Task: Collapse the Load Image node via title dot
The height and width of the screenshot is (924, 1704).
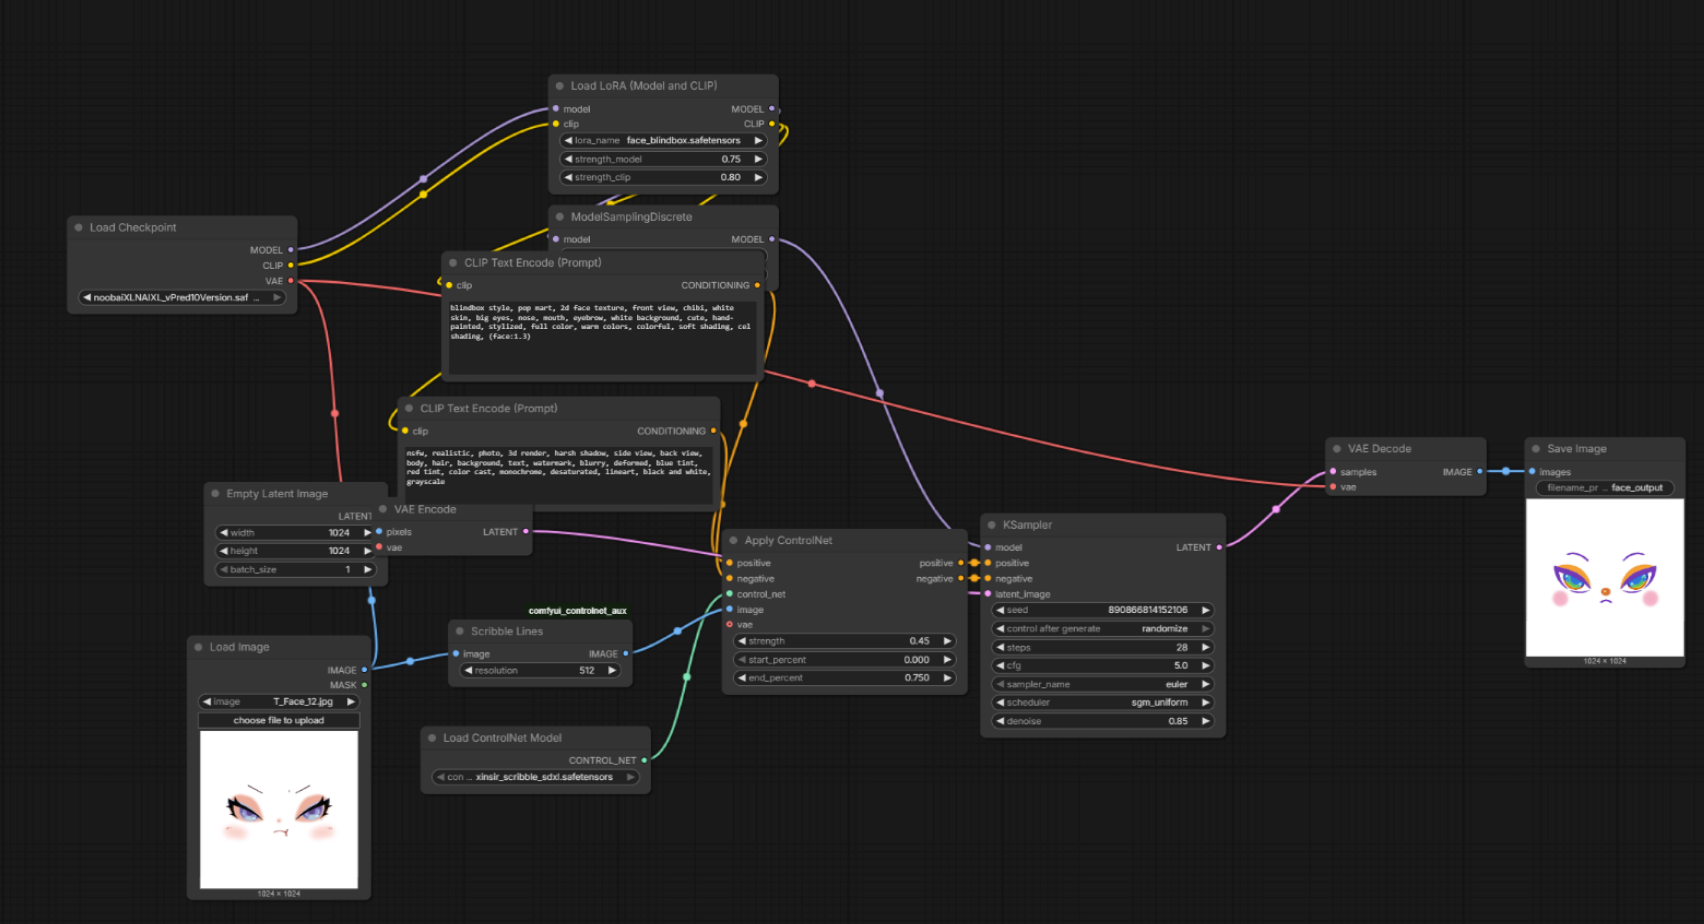Action: pyautogui.click(x=198, y=648)
